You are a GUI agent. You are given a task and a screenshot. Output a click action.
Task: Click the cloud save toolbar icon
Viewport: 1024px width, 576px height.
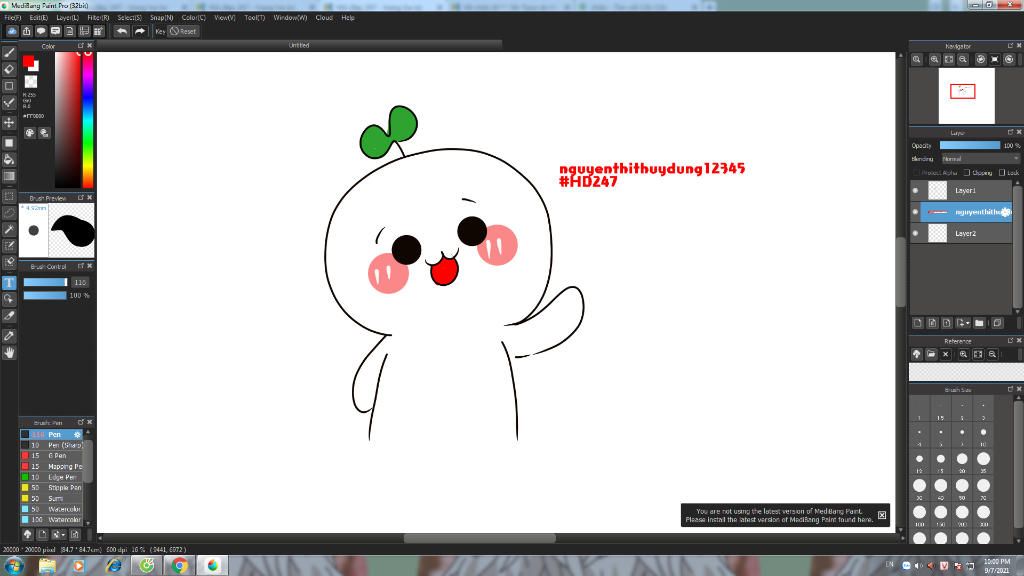12,31
